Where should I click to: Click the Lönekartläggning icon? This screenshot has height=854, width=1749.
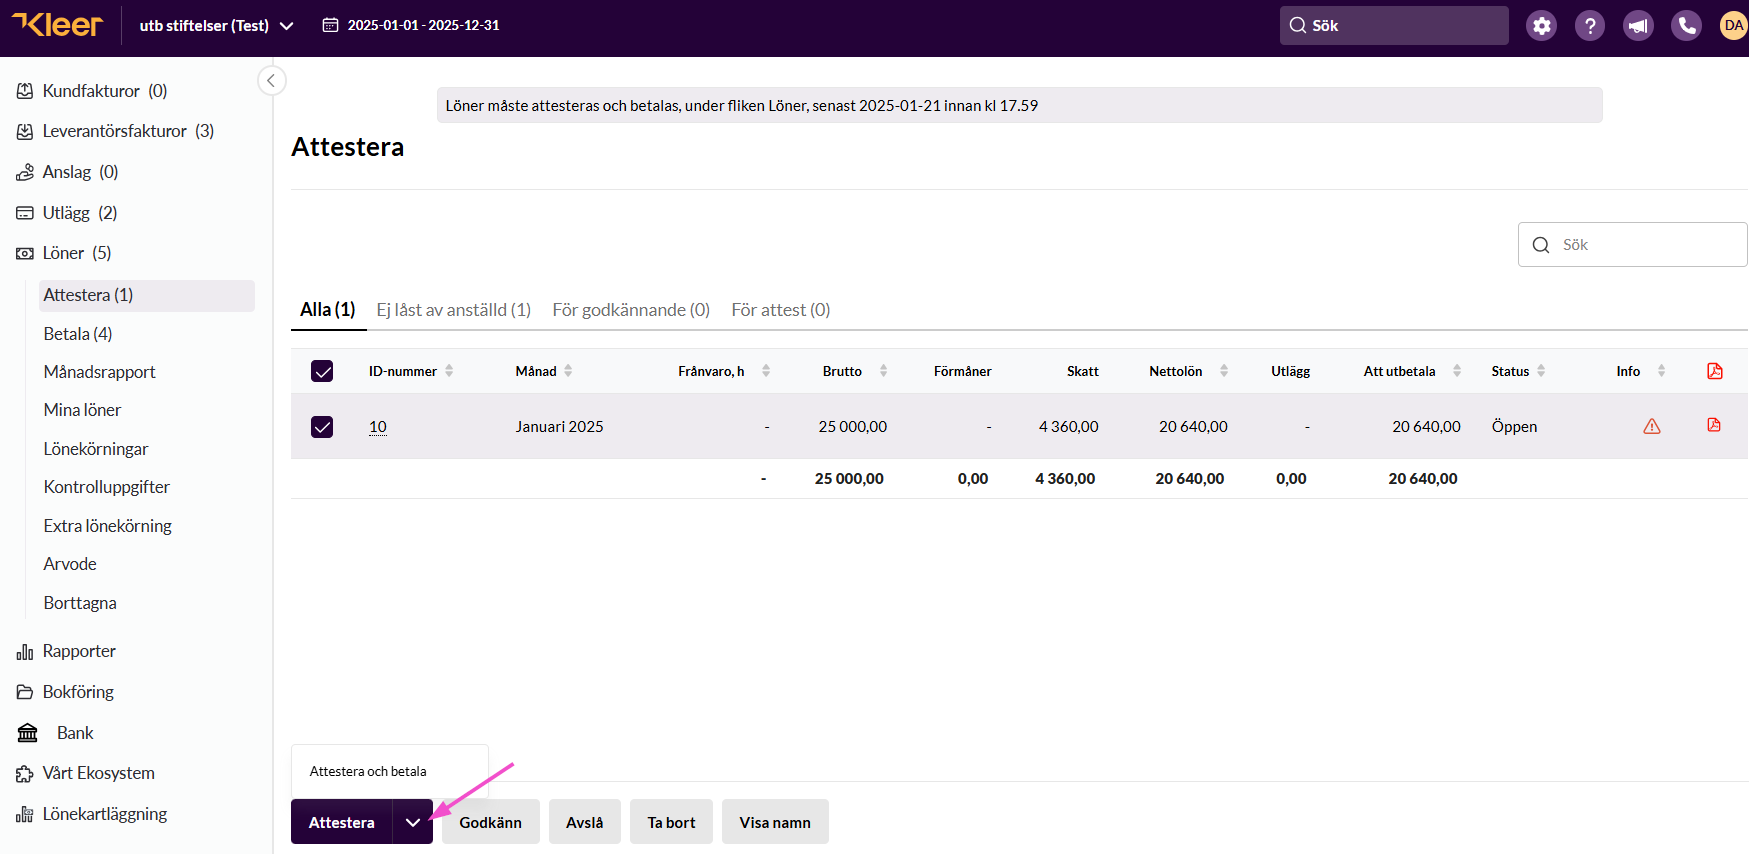(25, 814)
